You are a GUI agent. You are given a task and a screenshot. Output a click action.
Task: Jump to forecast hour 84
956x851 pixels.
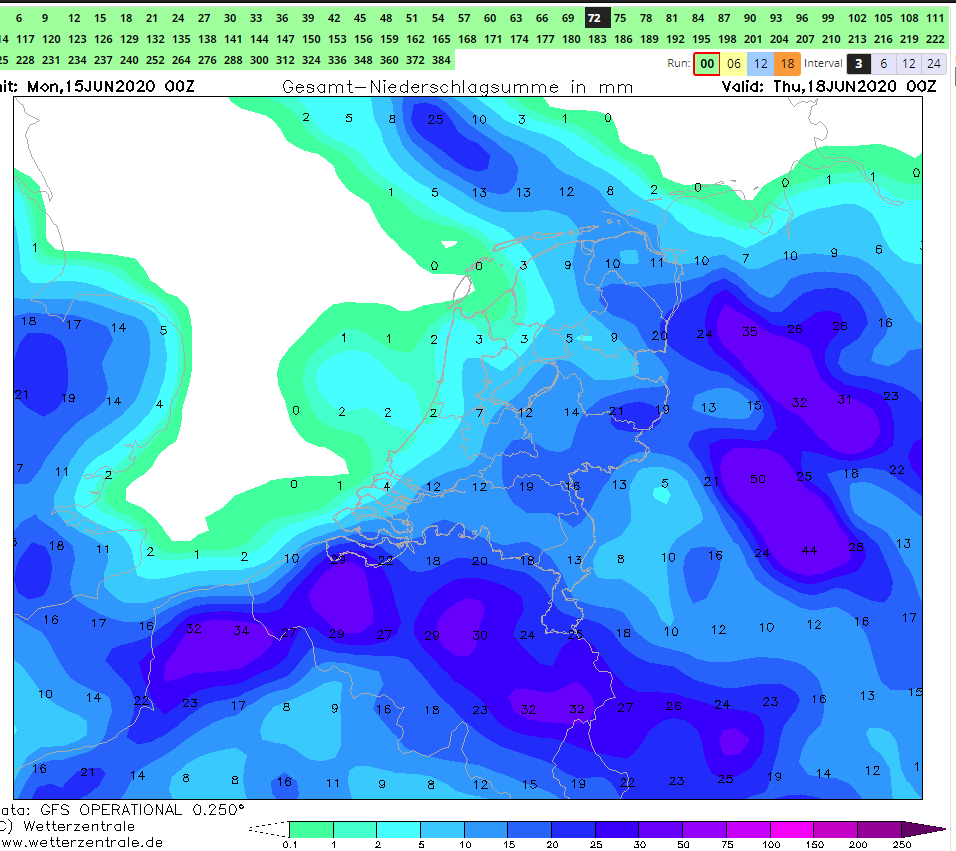click(x=698, y=18)
